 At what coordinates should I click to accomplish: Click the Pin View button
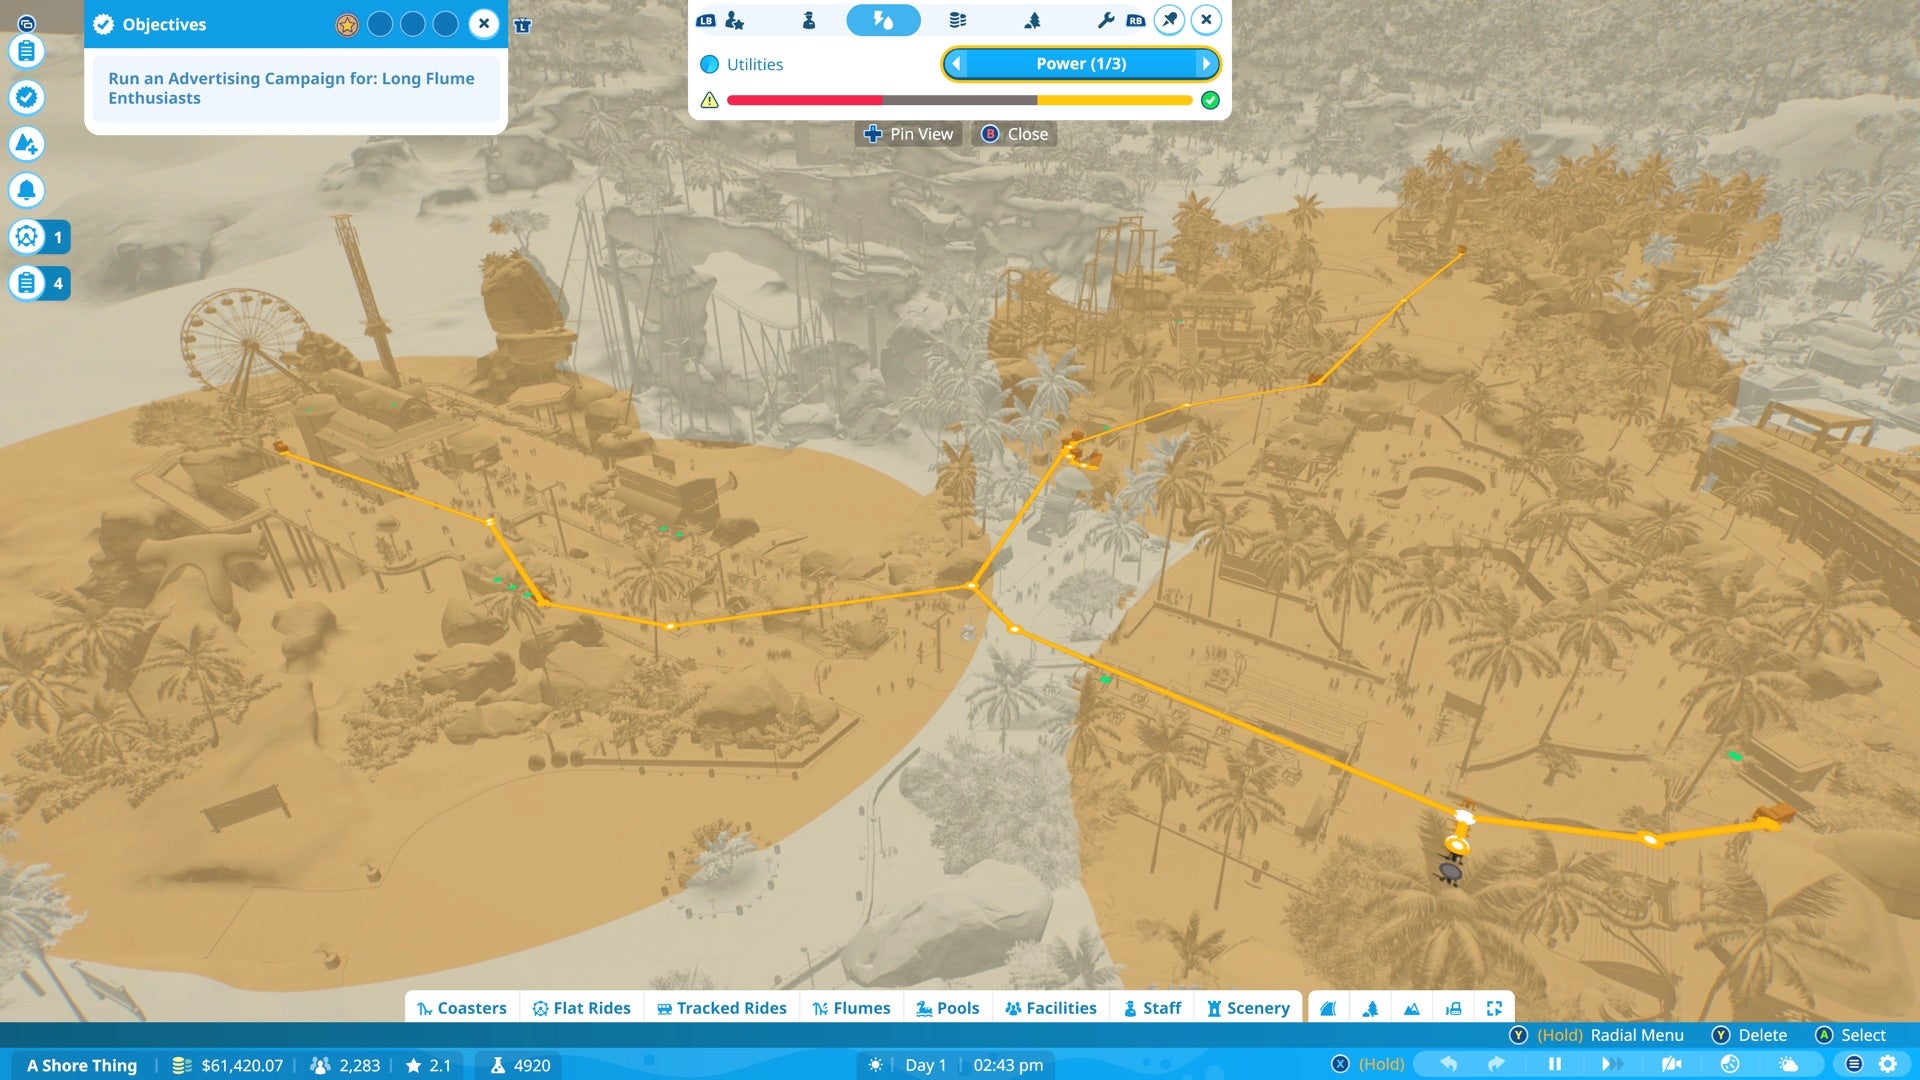[908, 133]
